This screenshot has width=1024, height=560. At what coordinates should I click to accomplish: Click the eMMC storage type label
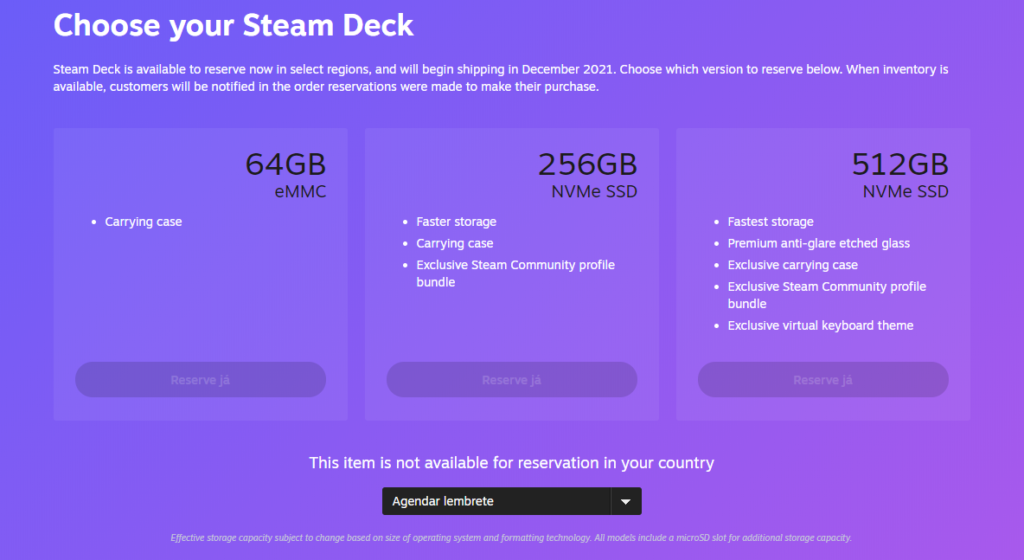pyautogui.click(x=300, y=192)
